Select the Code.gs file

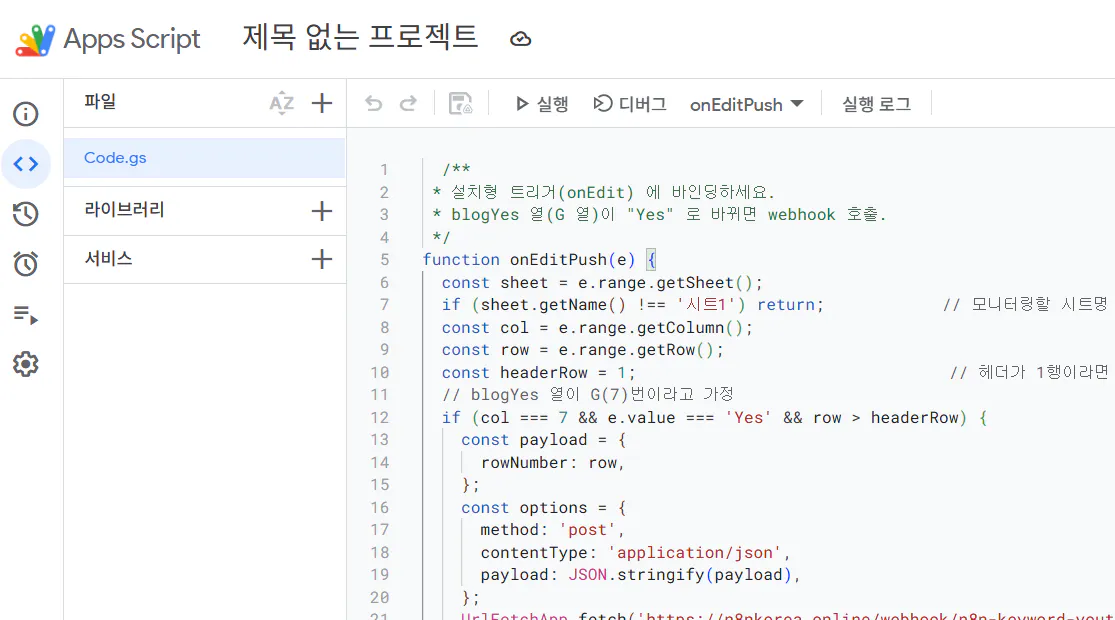205,158
